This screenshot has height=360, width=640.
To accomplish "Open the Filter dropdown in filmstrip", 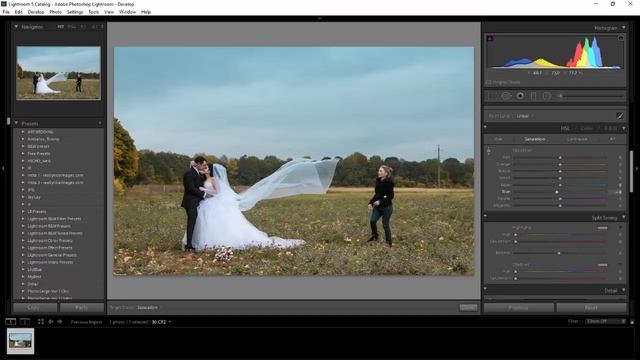I will [605, 321].
